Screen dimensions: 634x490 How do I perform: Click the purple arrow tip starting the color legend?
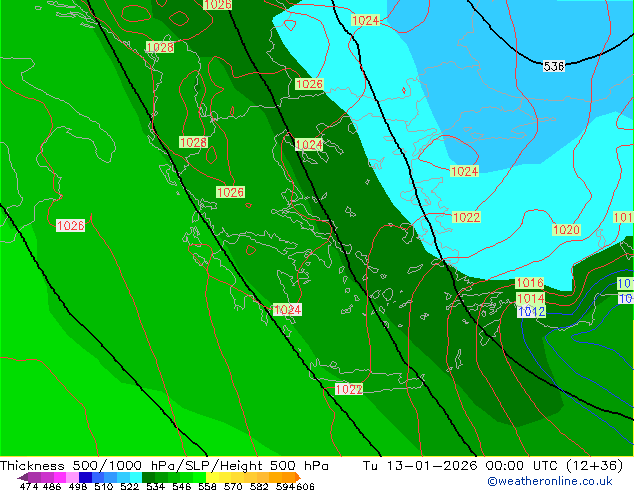coord(22,477)
